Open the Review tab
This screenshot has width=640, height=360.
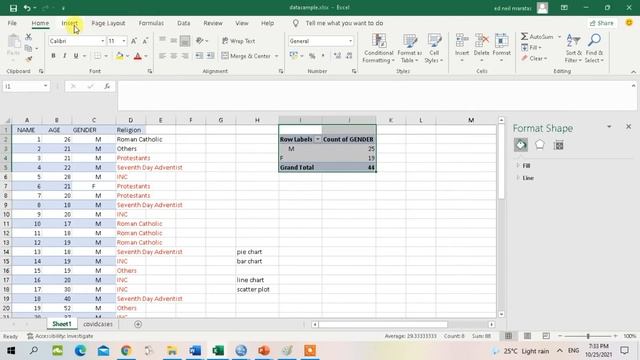213,23
